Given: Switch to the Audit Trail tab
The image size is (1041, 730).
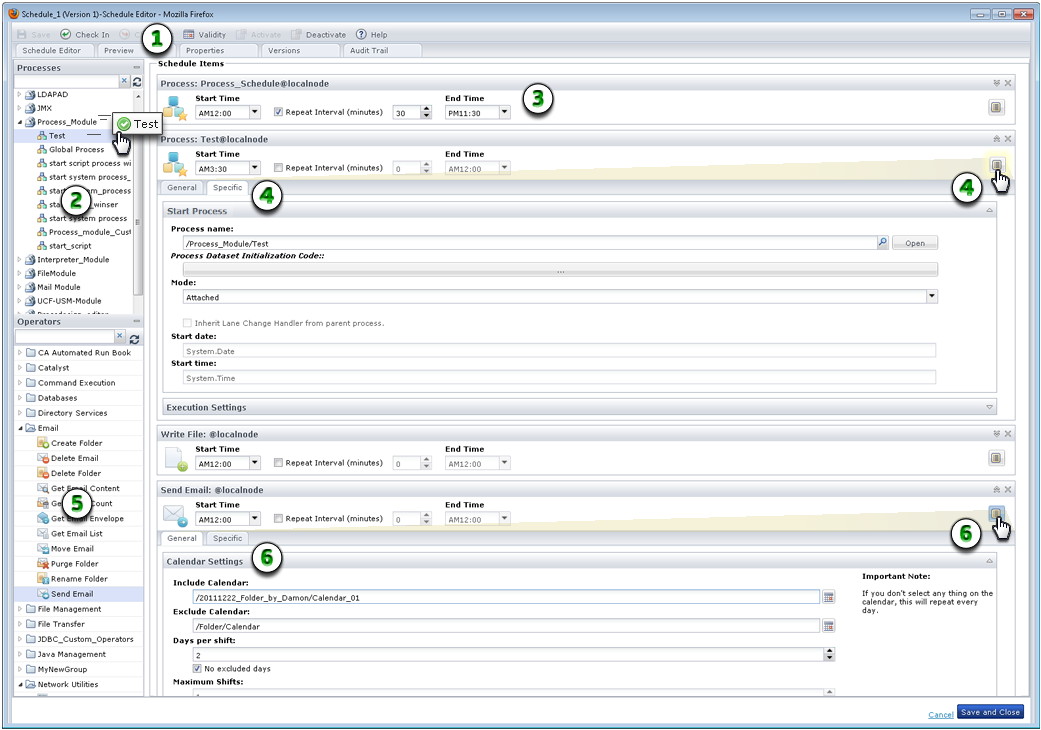Looking at the screenshot, I should pyautogui.click(x=369, y=50).
